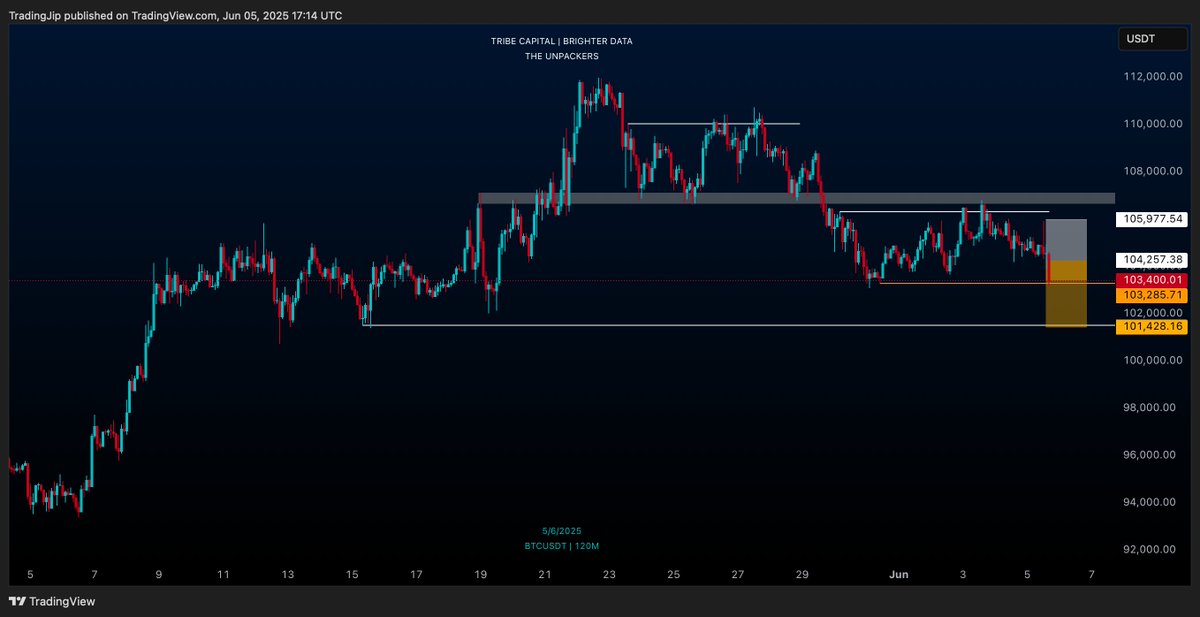
Task: Click the orange 103,285.71 price label
Action: pyautogui.click(x=1152, y=296)
